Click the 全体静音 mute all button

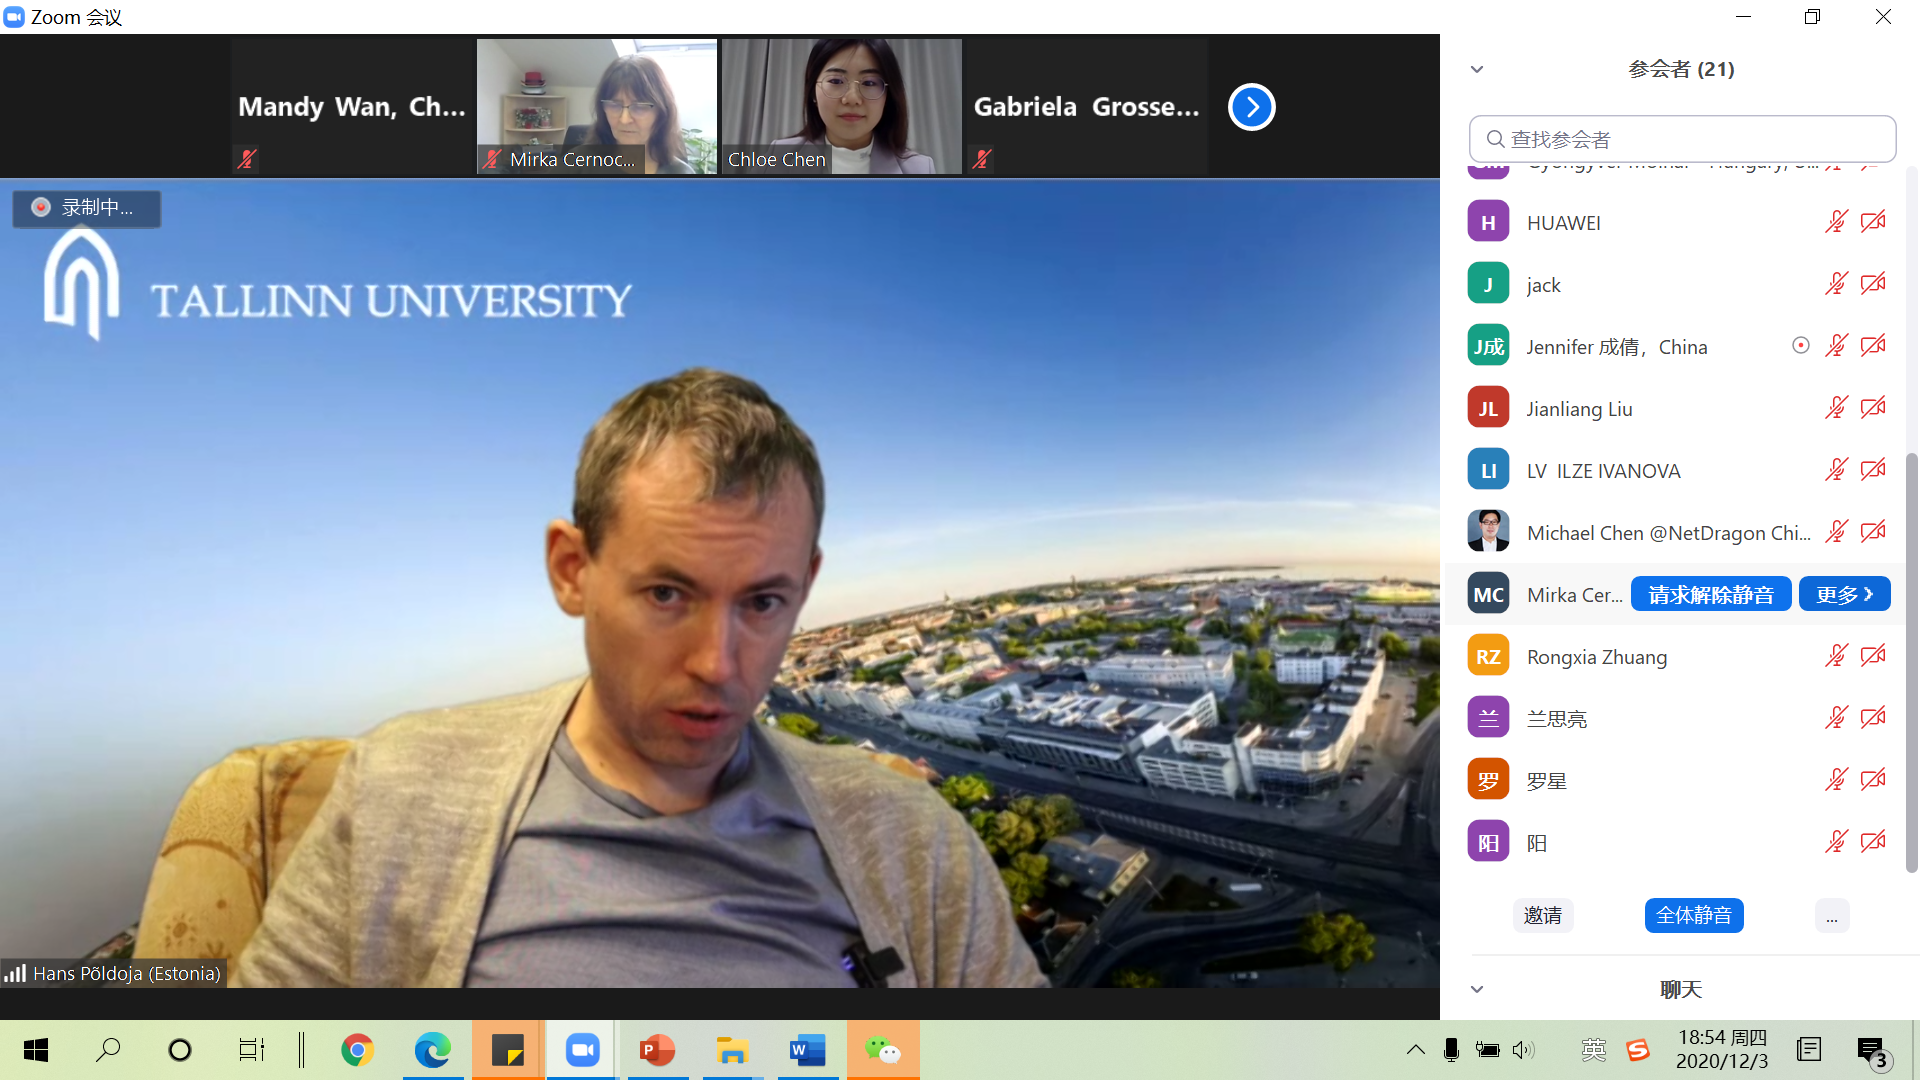[x=1693, y=916]
